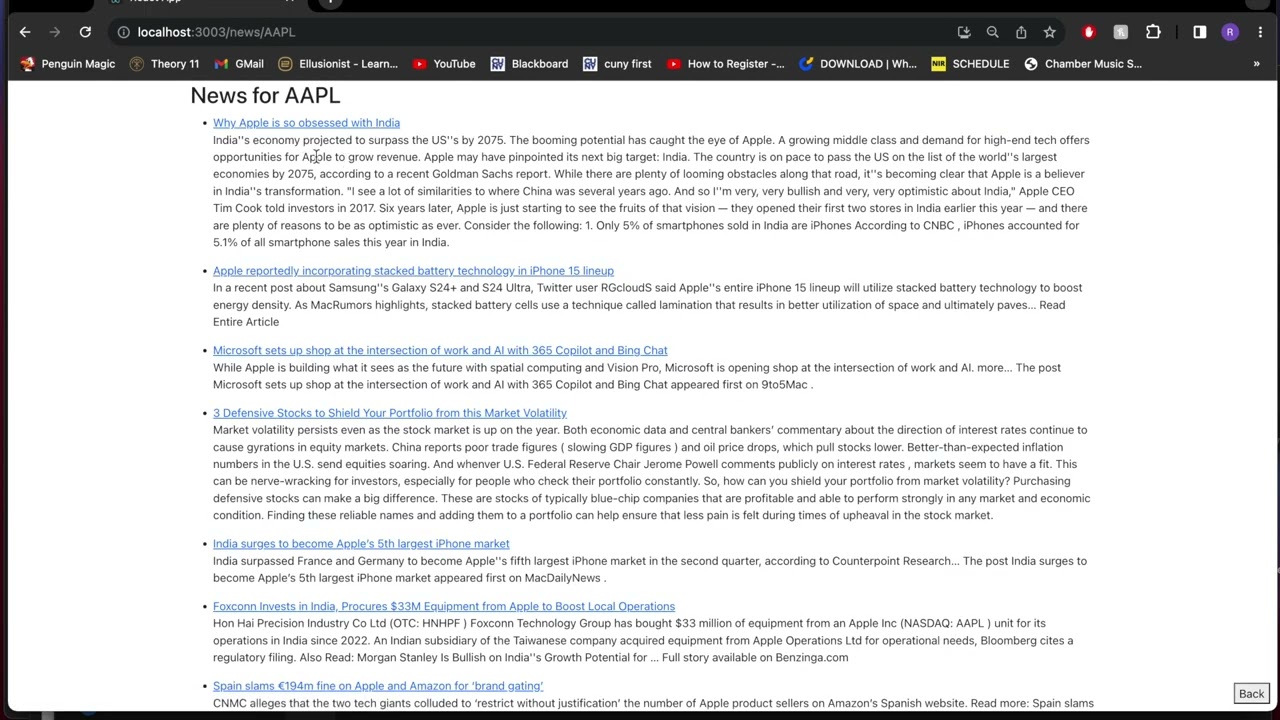
Task: Open 'Why Apple is so obsessed with India' article
Action: coord(306,123)
